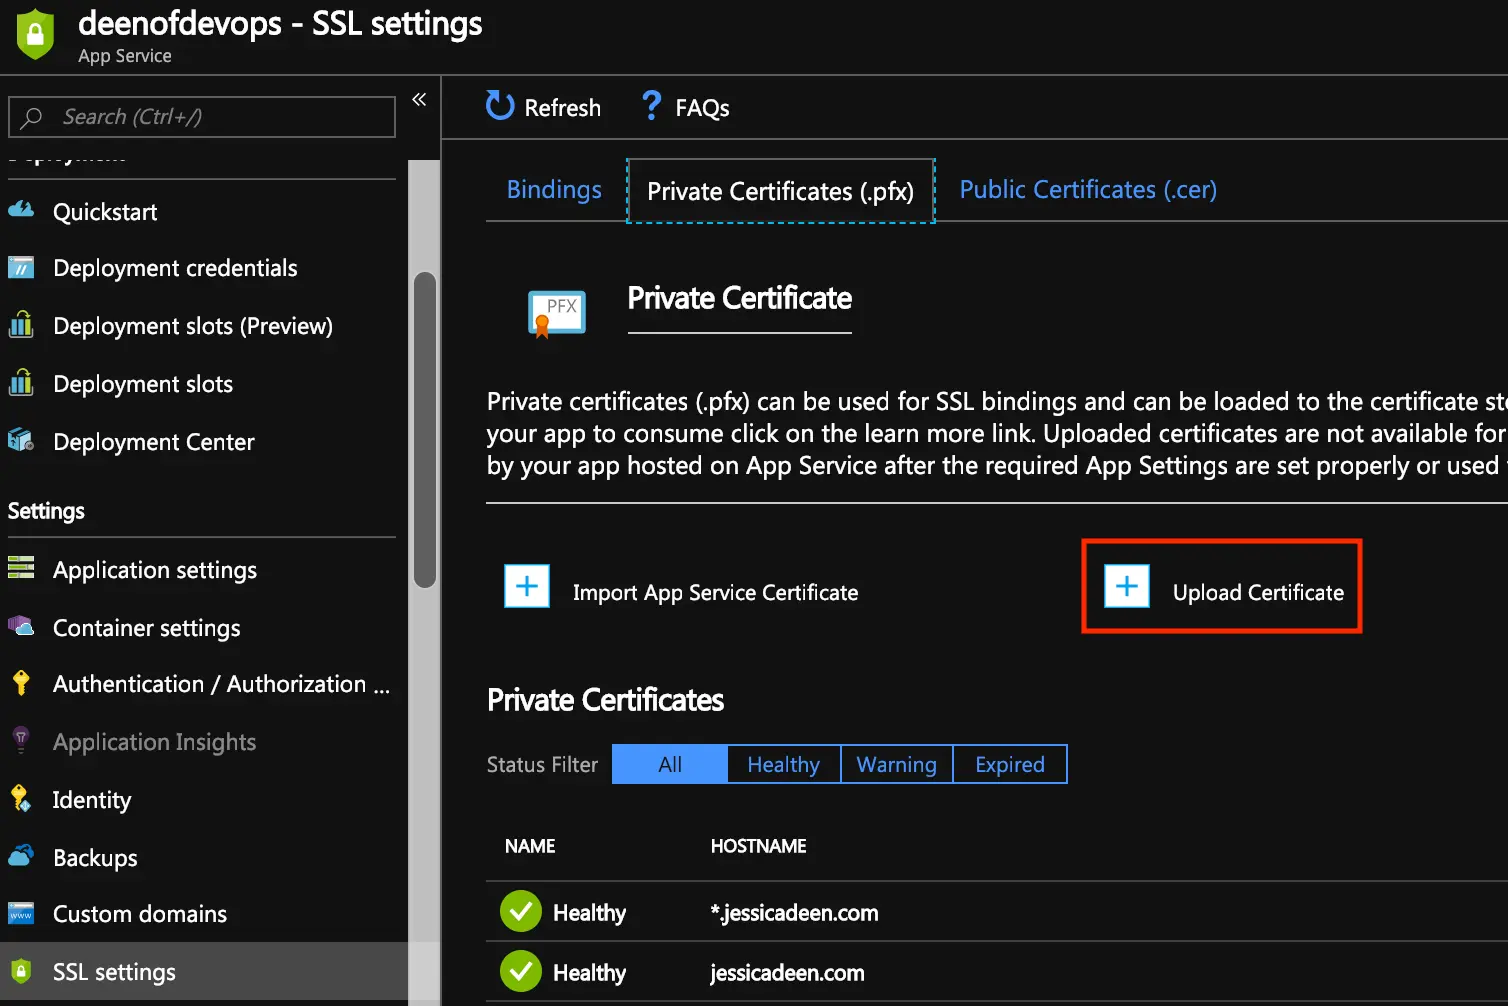The width and height of the screenshot is (1508, 1006).
Task: Click the PFX private certificate icon
Action: click(x=556, y=311)
